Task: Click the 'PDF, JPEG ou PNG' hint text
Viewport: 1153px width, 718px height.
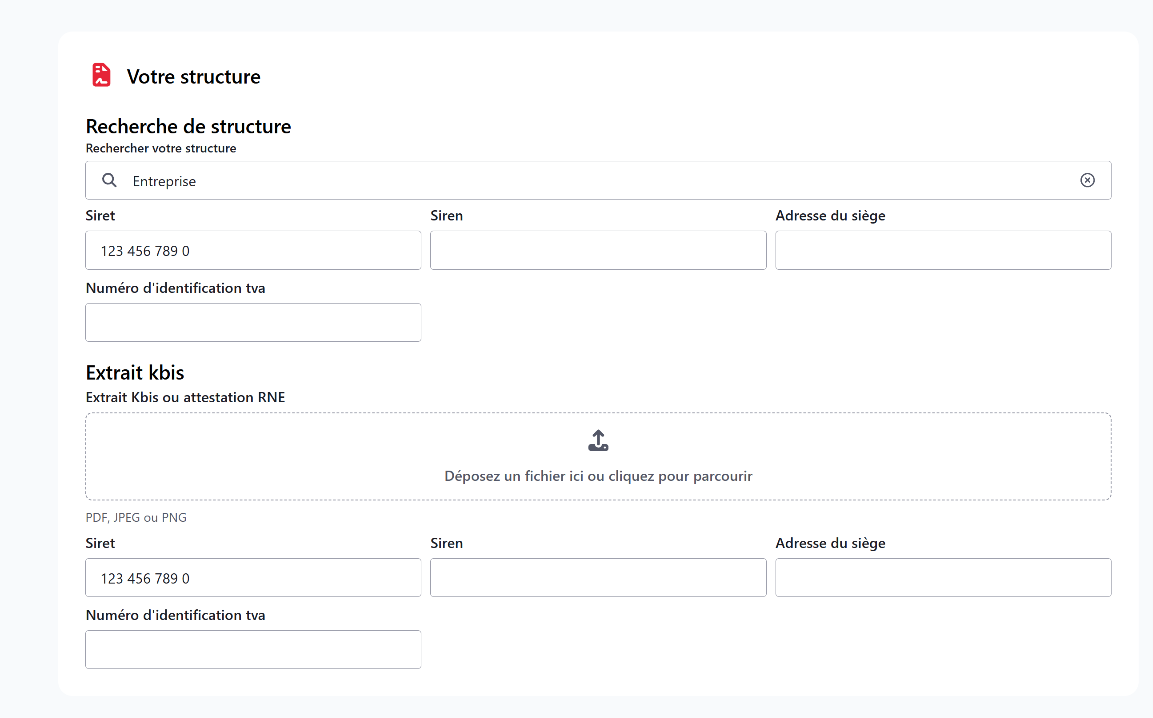Action: (x=136, y=517)
